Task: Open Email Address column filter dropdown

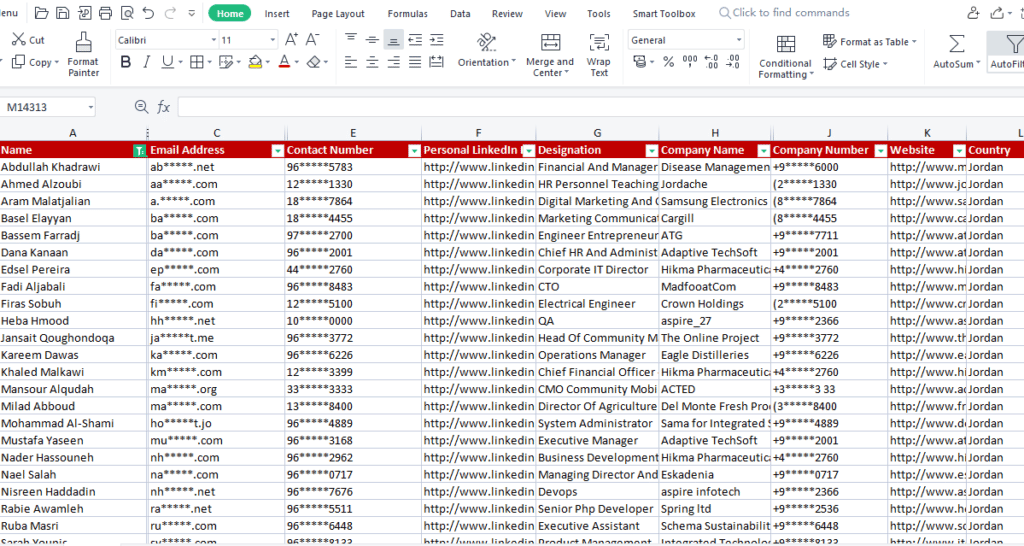Action: [278, 151]
